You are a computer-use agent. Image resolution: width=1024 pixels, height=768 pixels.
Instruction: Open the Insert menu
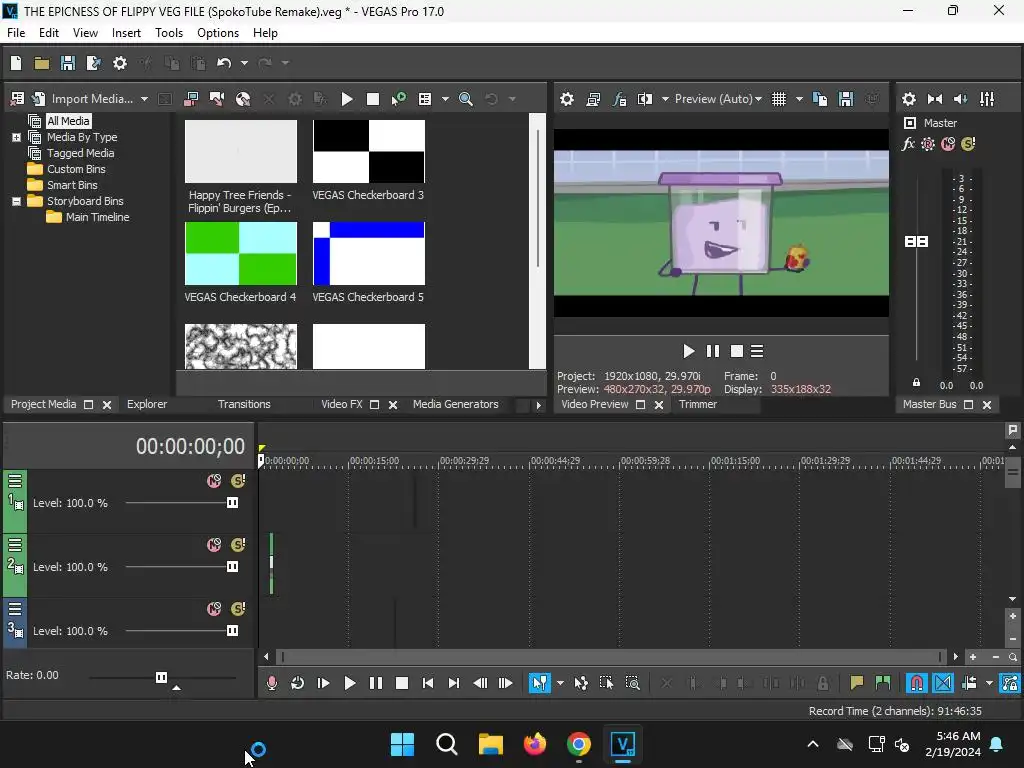(126, 33)
